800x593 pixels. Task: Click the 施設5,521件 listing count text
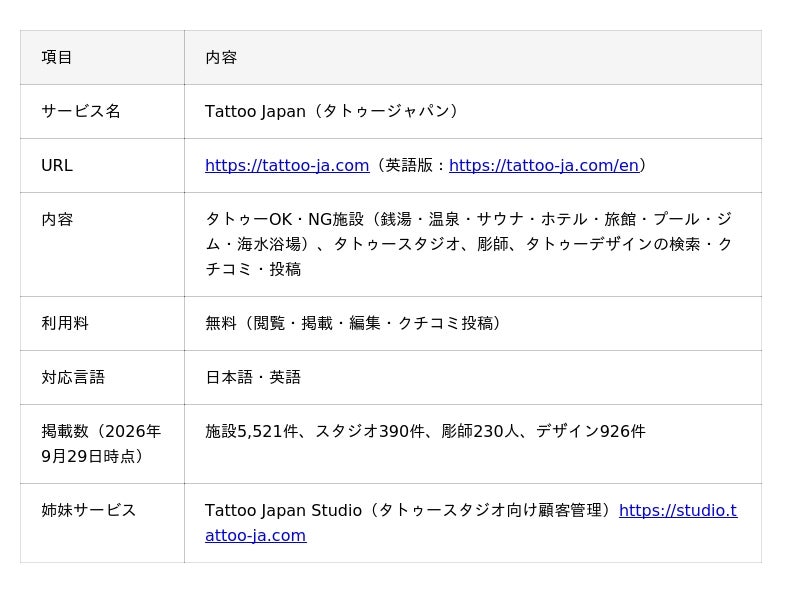click(x=252, y=431)
